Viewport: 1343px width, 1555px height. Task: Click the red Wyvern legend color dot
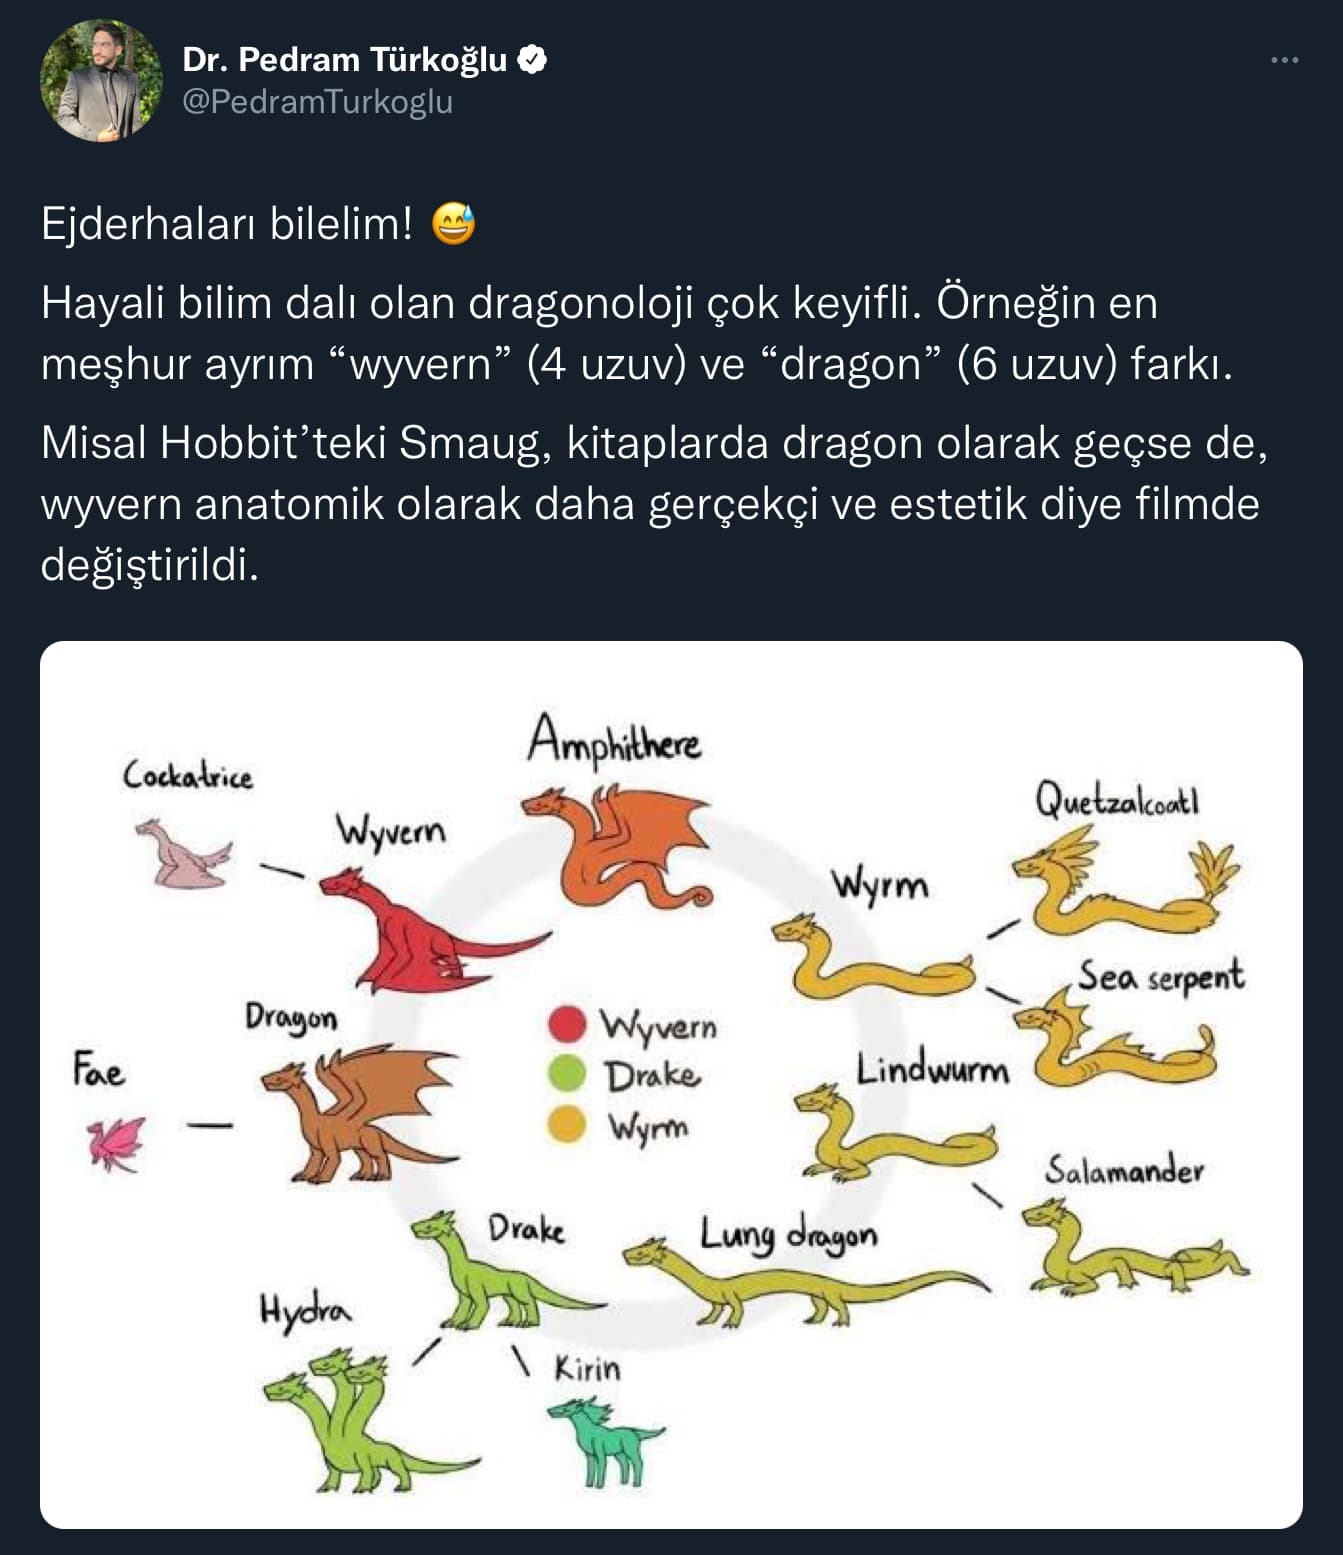pyautogui.click(x=567, y=1024)
